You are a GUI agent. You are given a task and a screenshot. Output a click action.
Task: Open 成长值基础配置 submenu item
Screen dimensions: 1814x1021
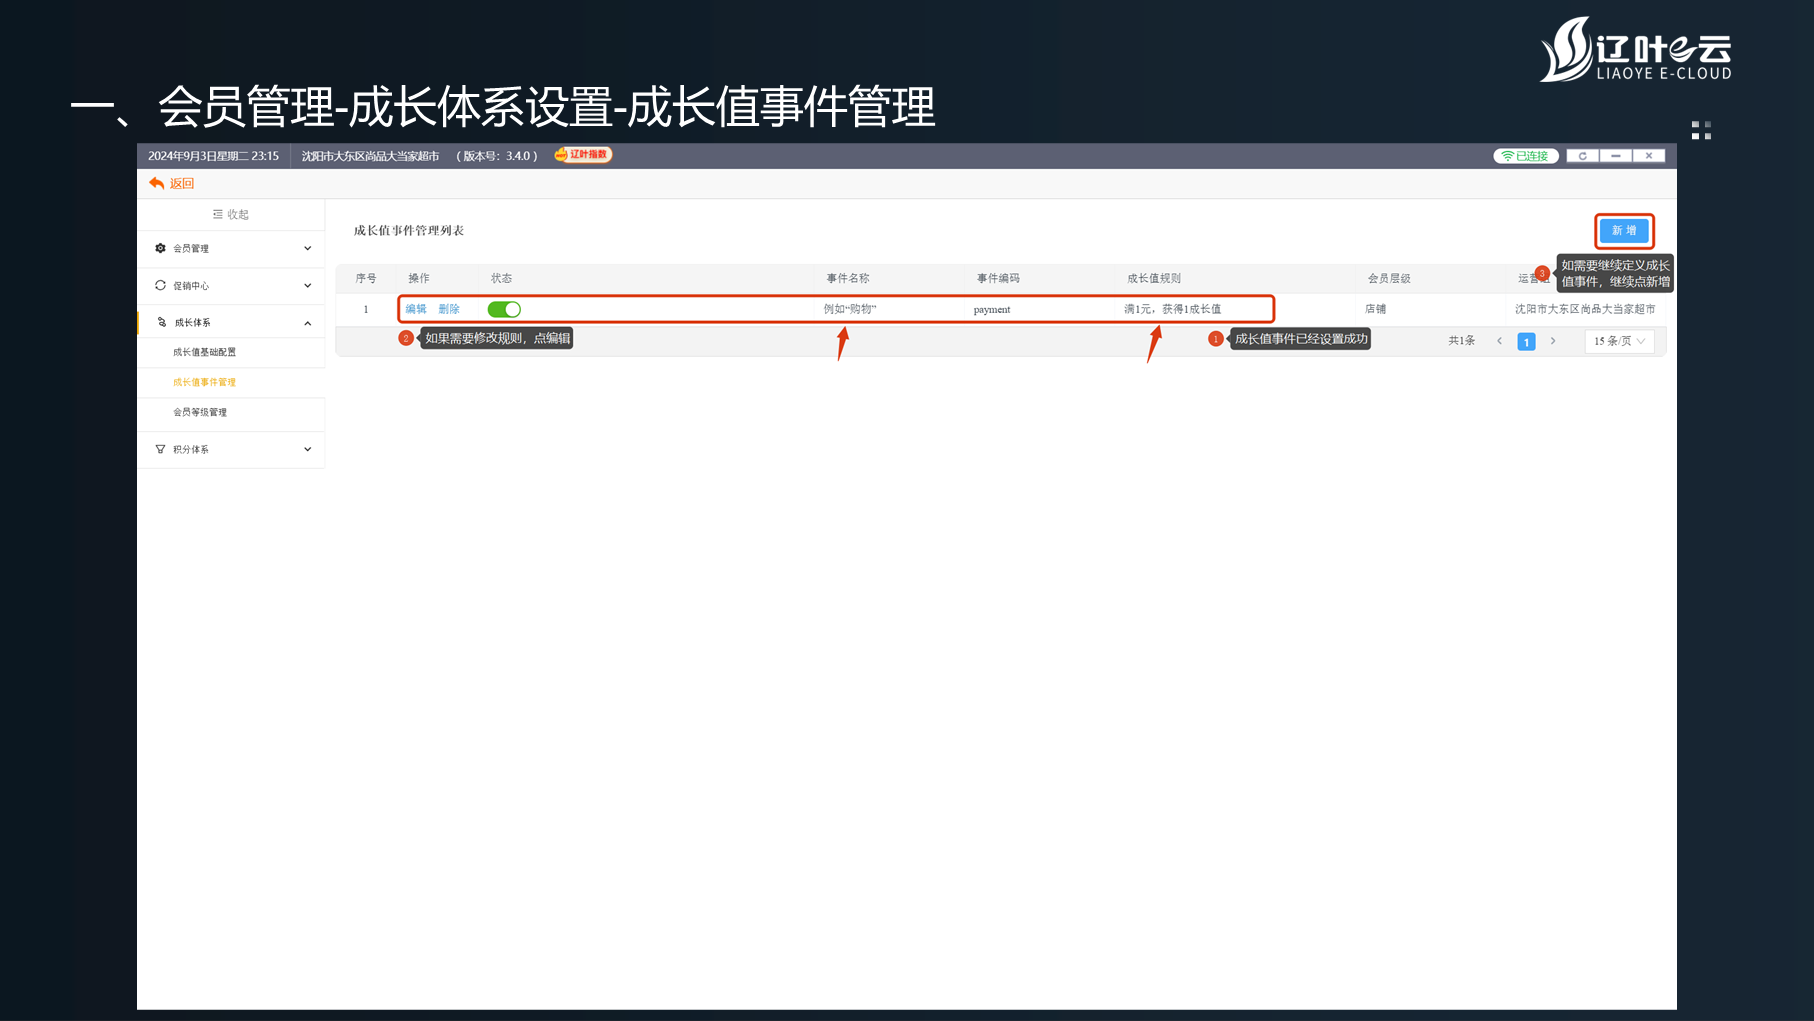pyautogui.click(x=204, y=352)
